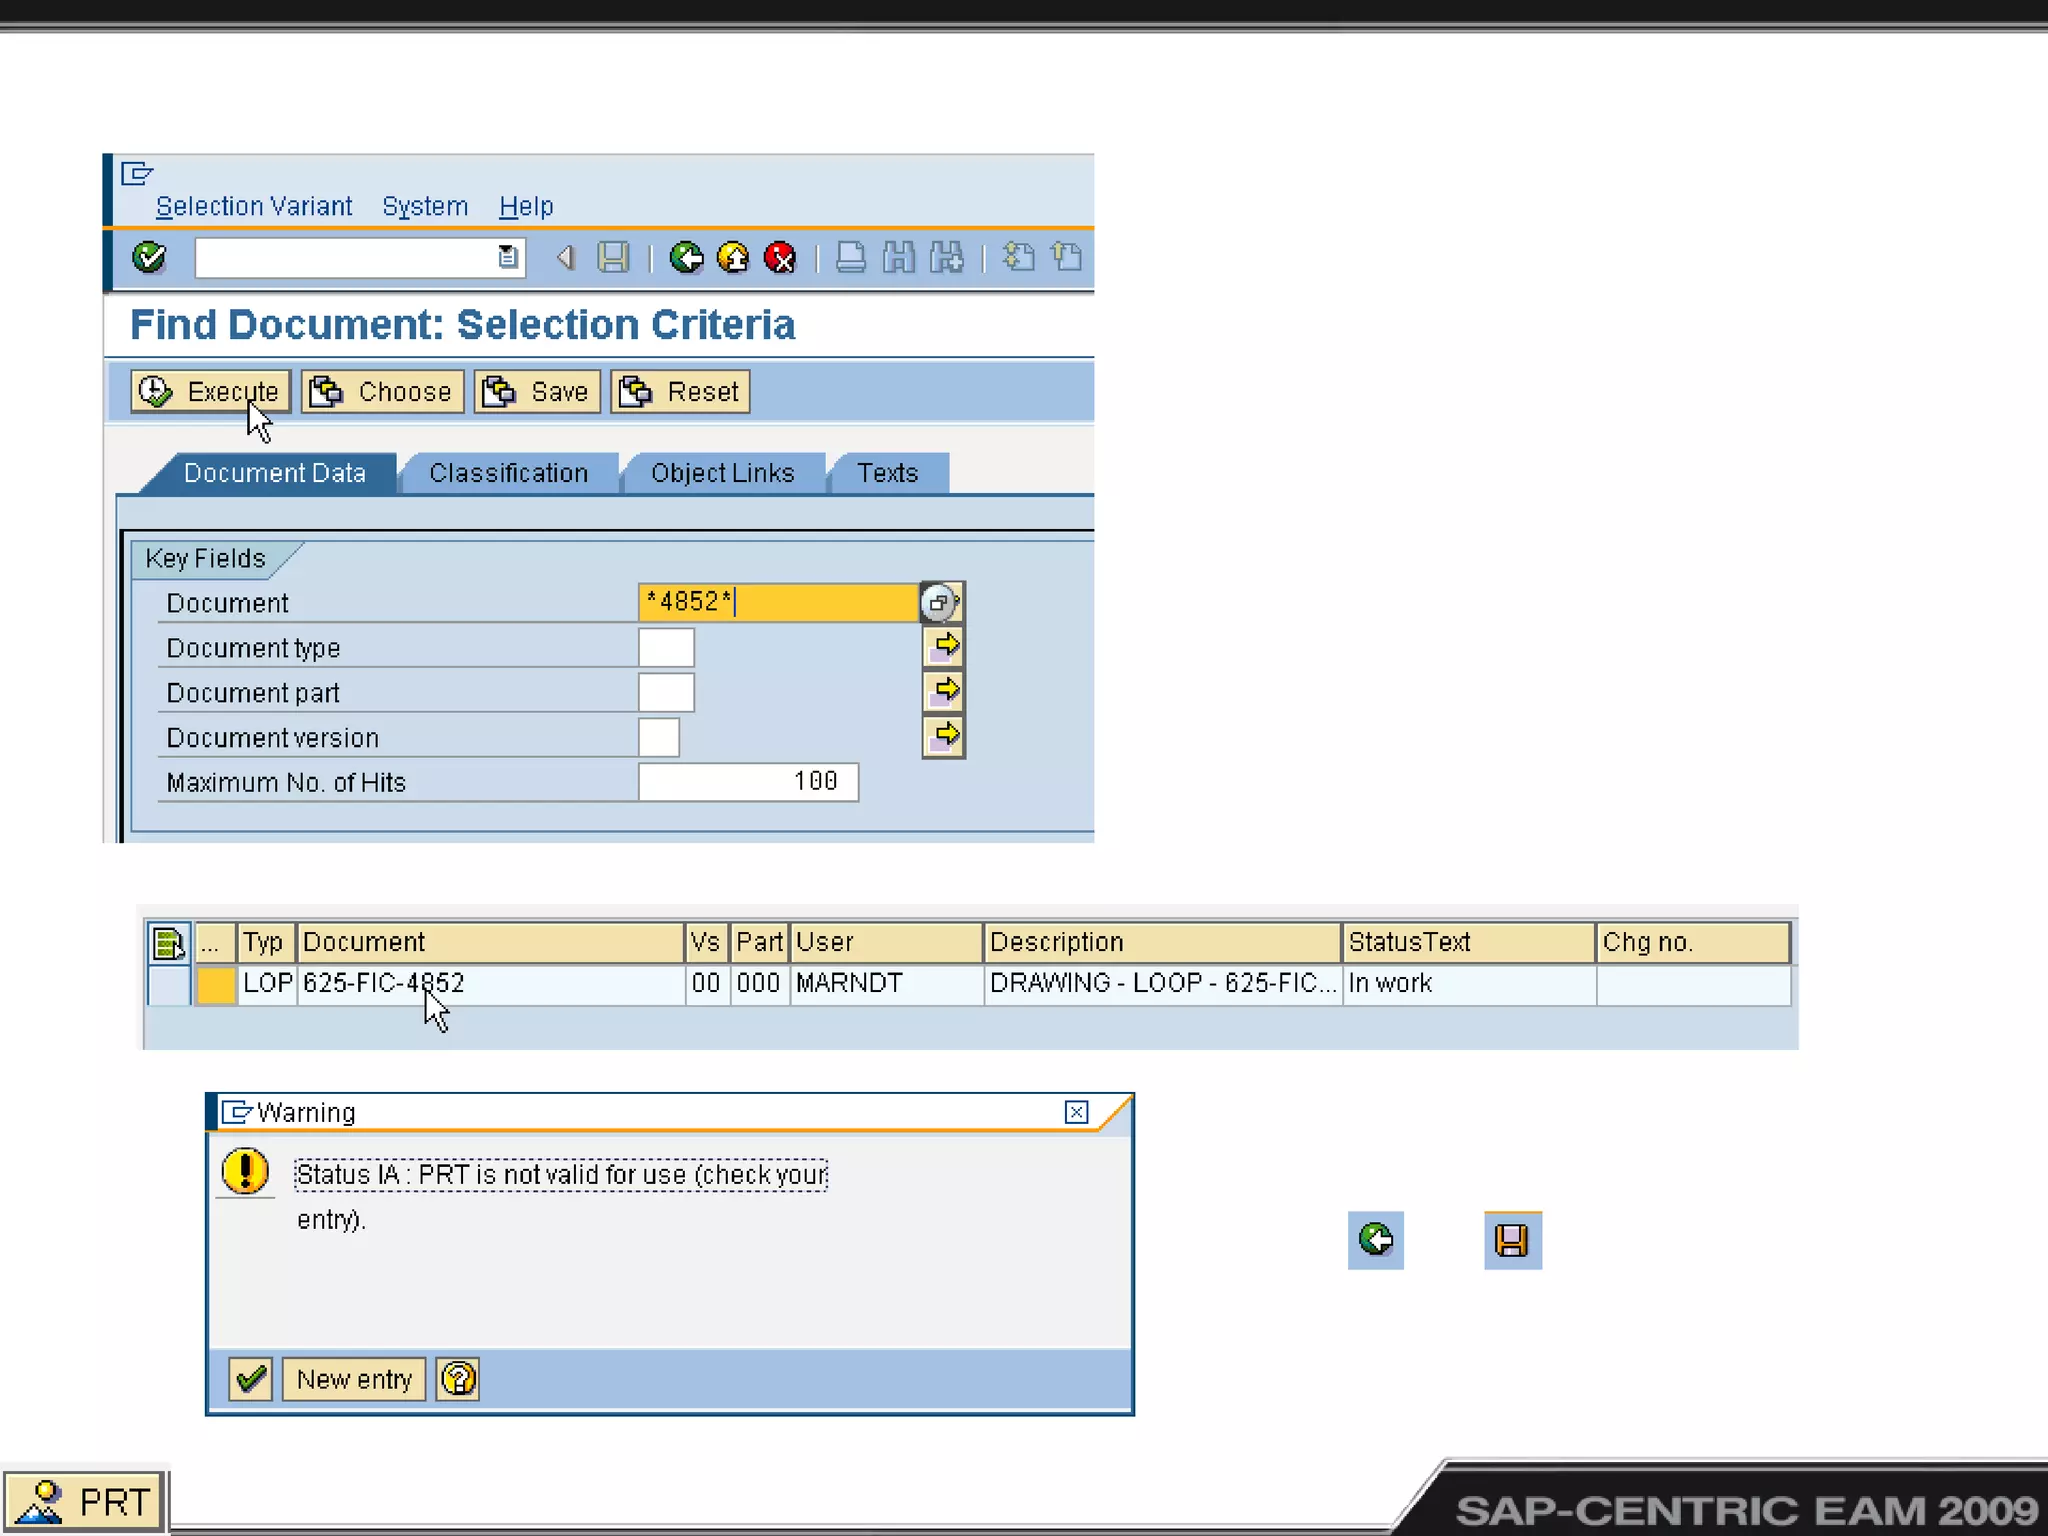Click the red Cancel icon in toolbar
This screenshot has width=2048, height=1536.
(x=780, y=258)
